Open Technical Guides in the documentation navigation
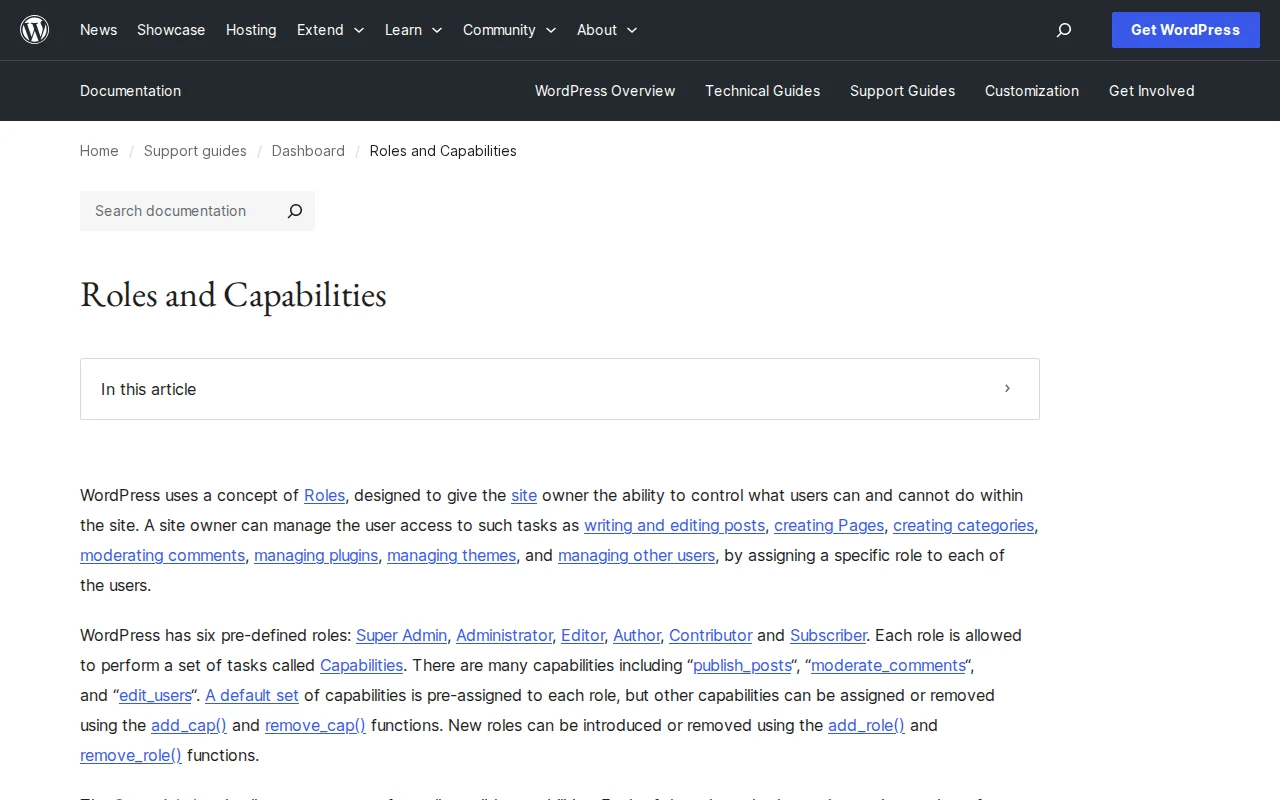Image resolution: width=1280 pixels, height=800 pixels. point(762,91)
